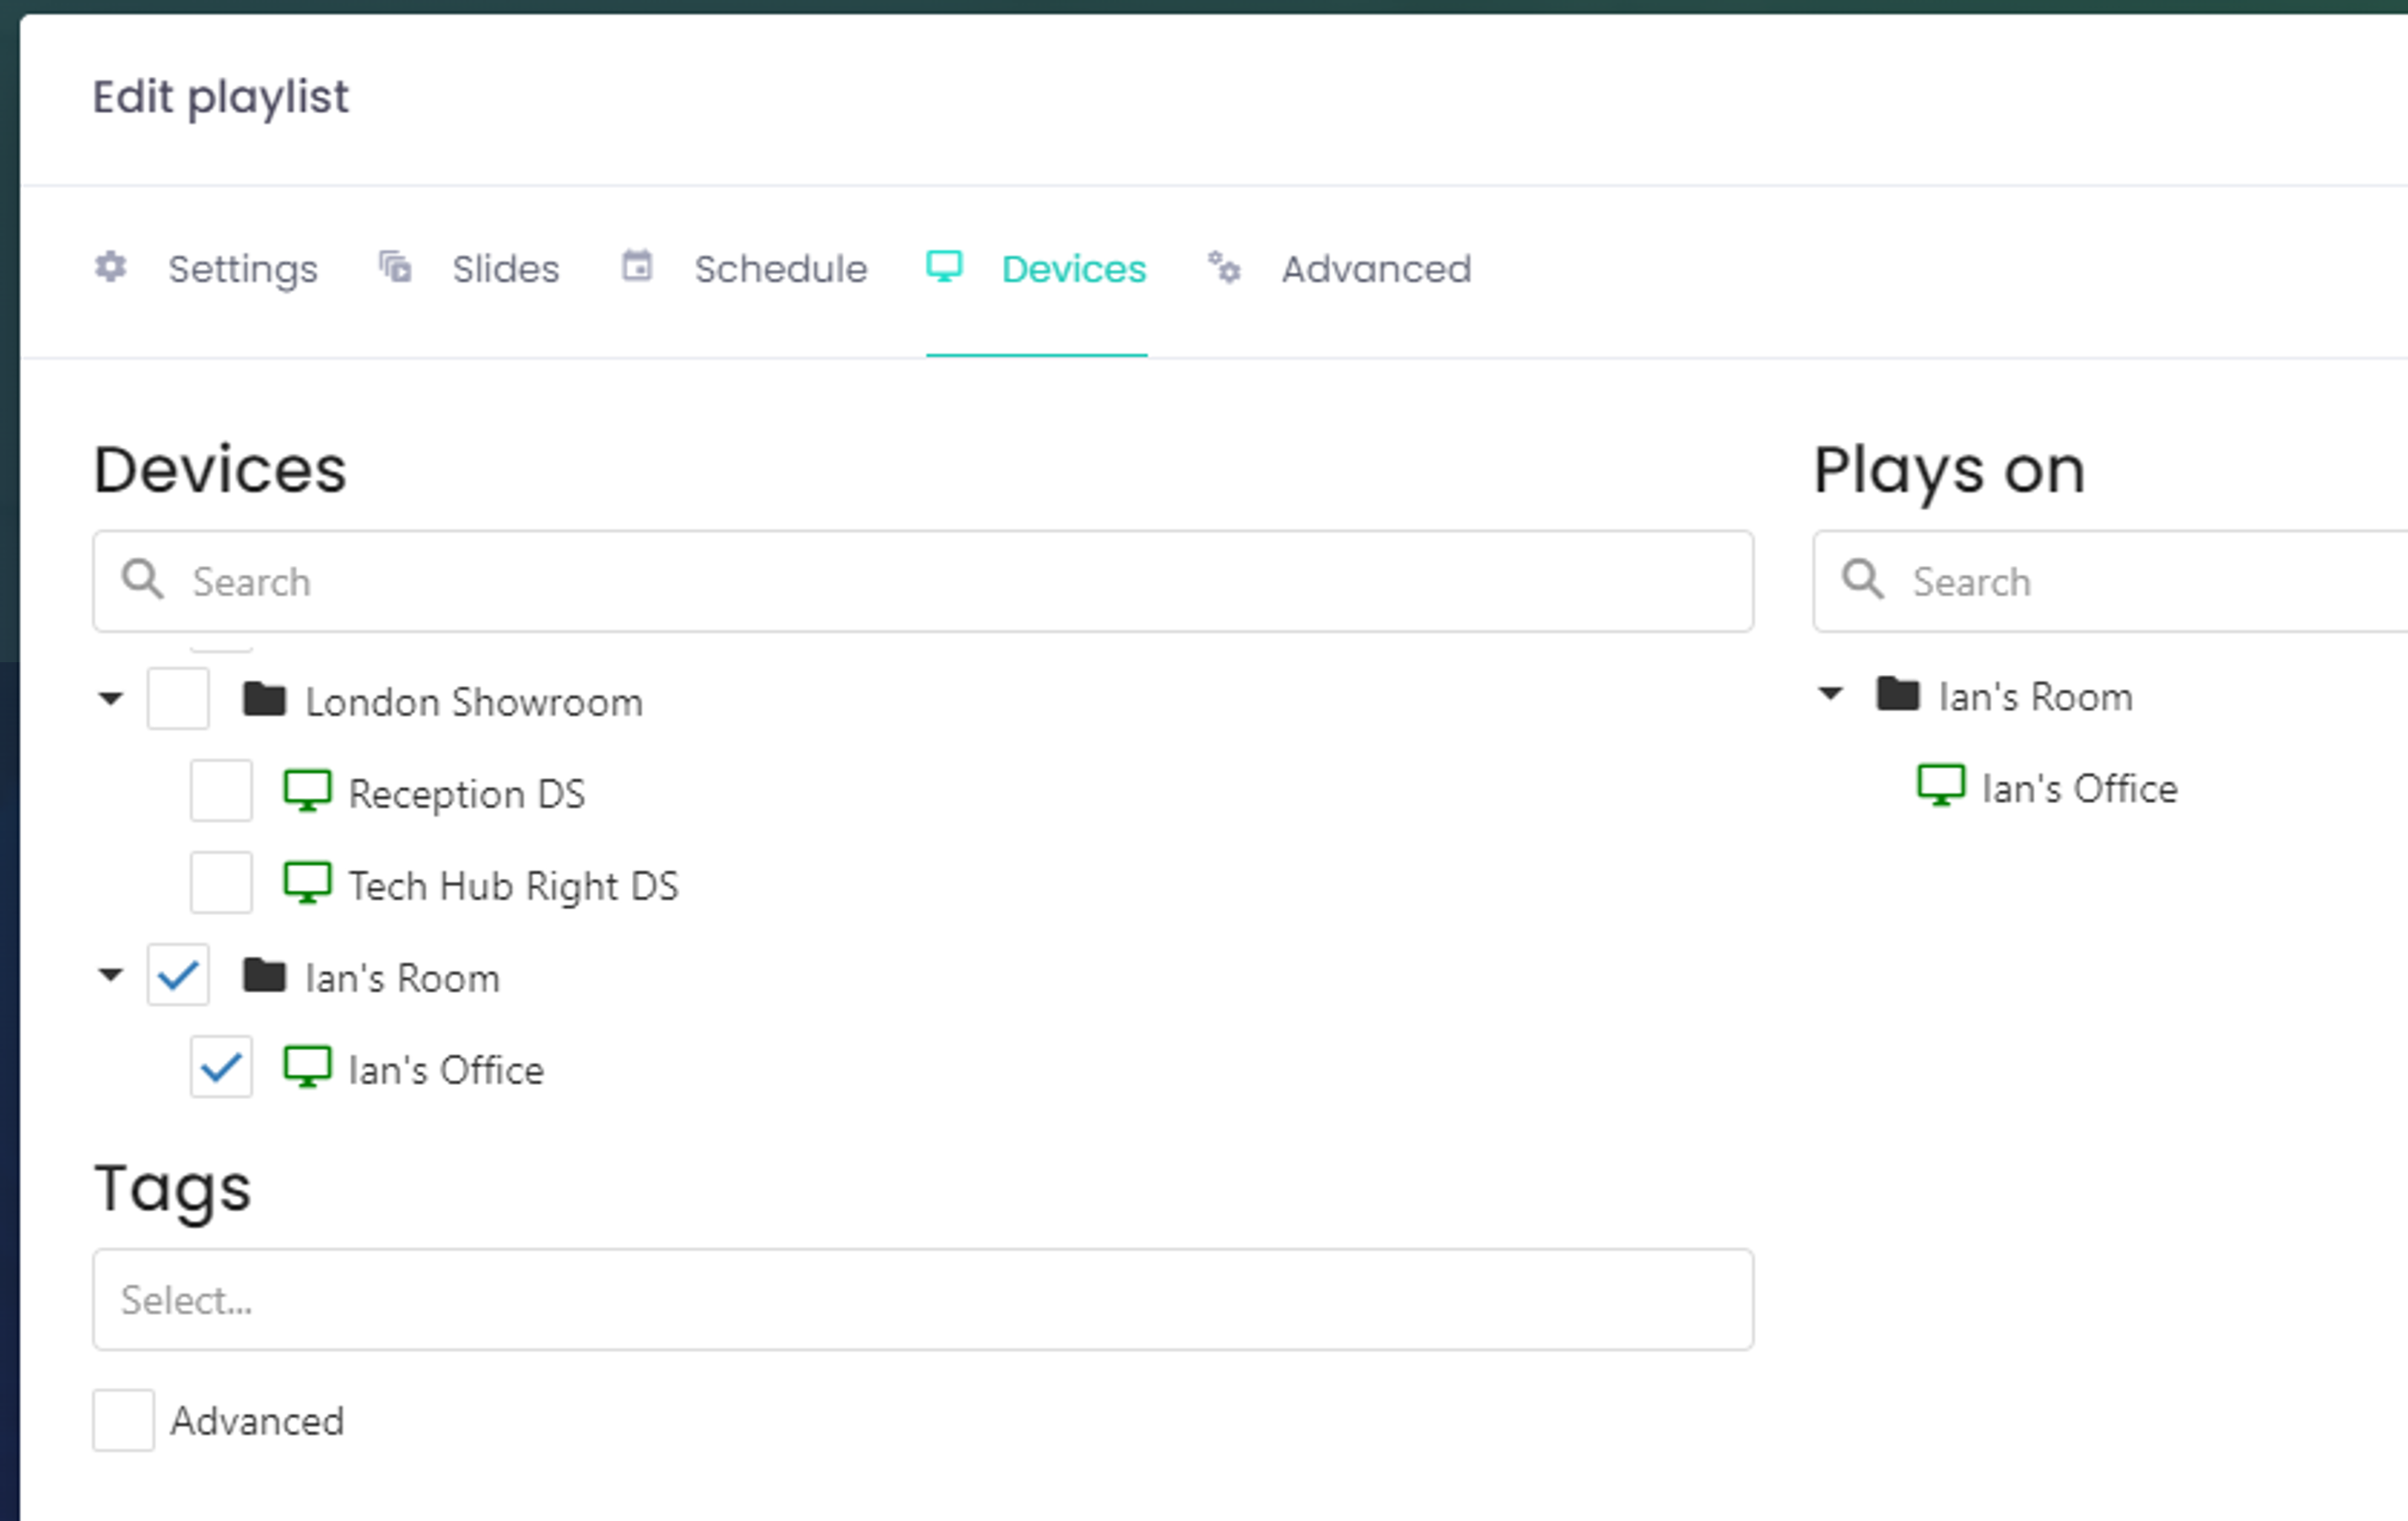Collapse Ian's Room folder in Devices
The height and width of the screenshot is (1521, 2408).
click(111, 975)
